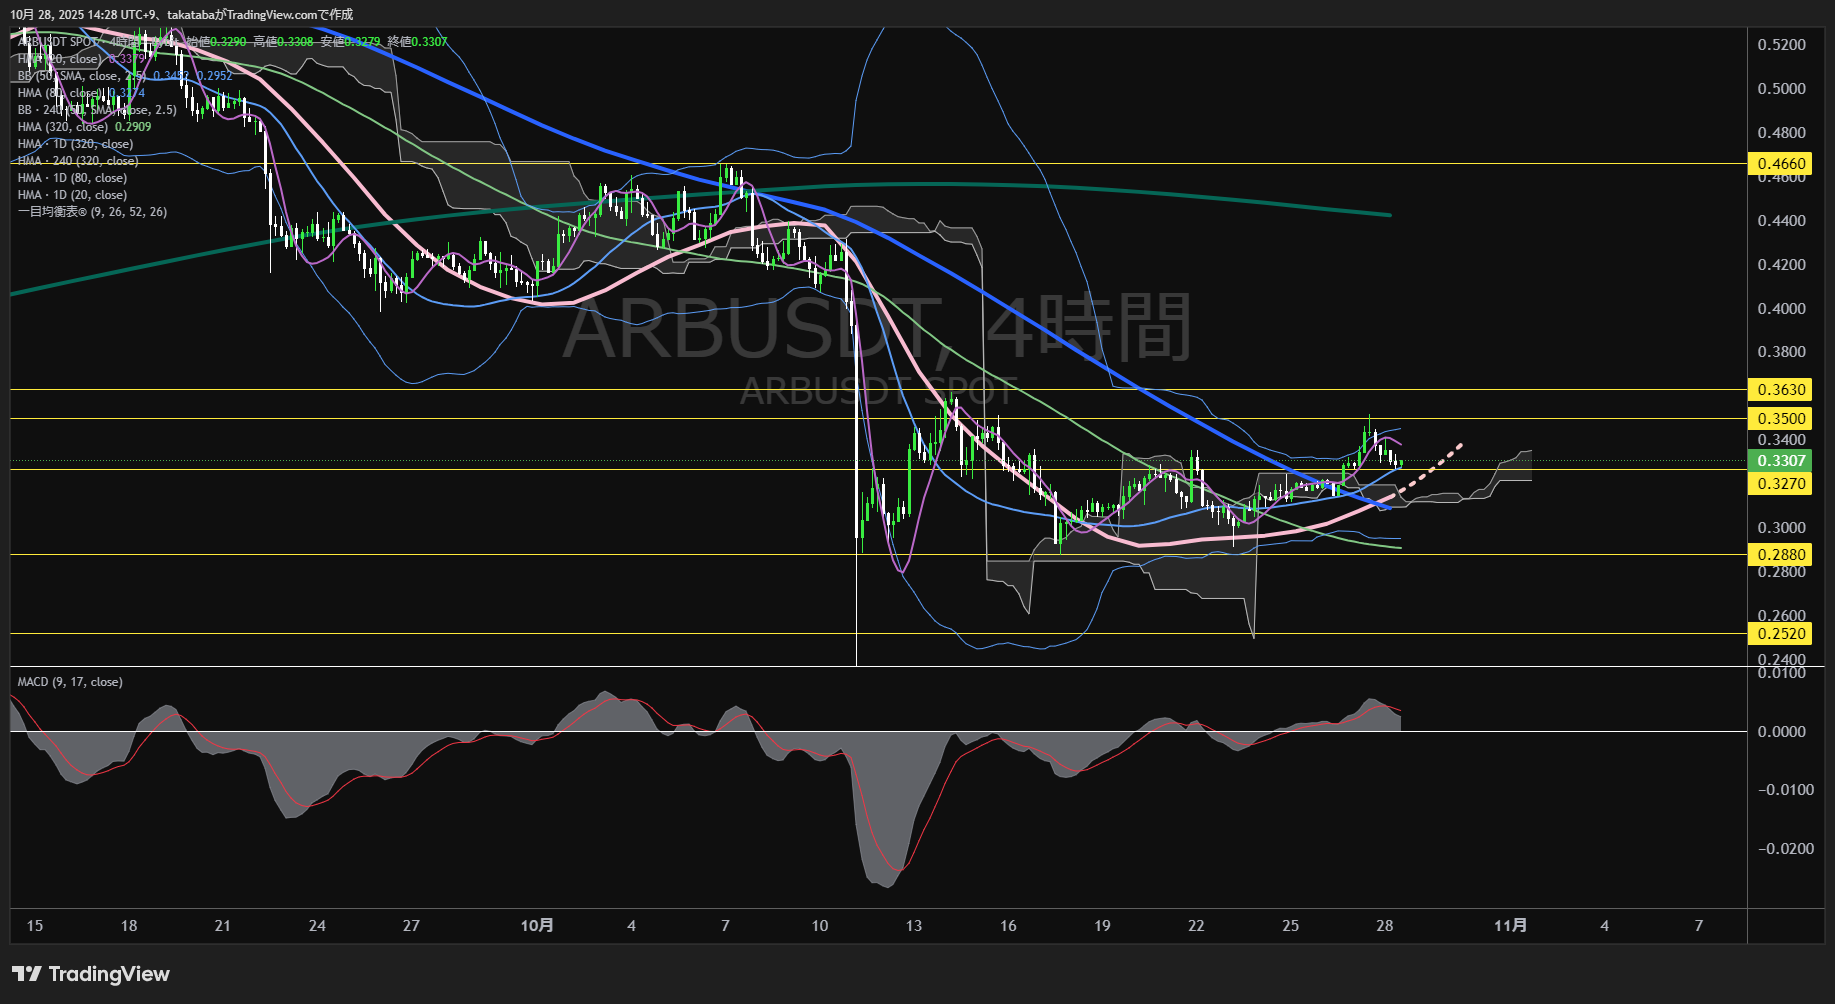Click the 11月 marker on time axis

tap(1510, 926)
